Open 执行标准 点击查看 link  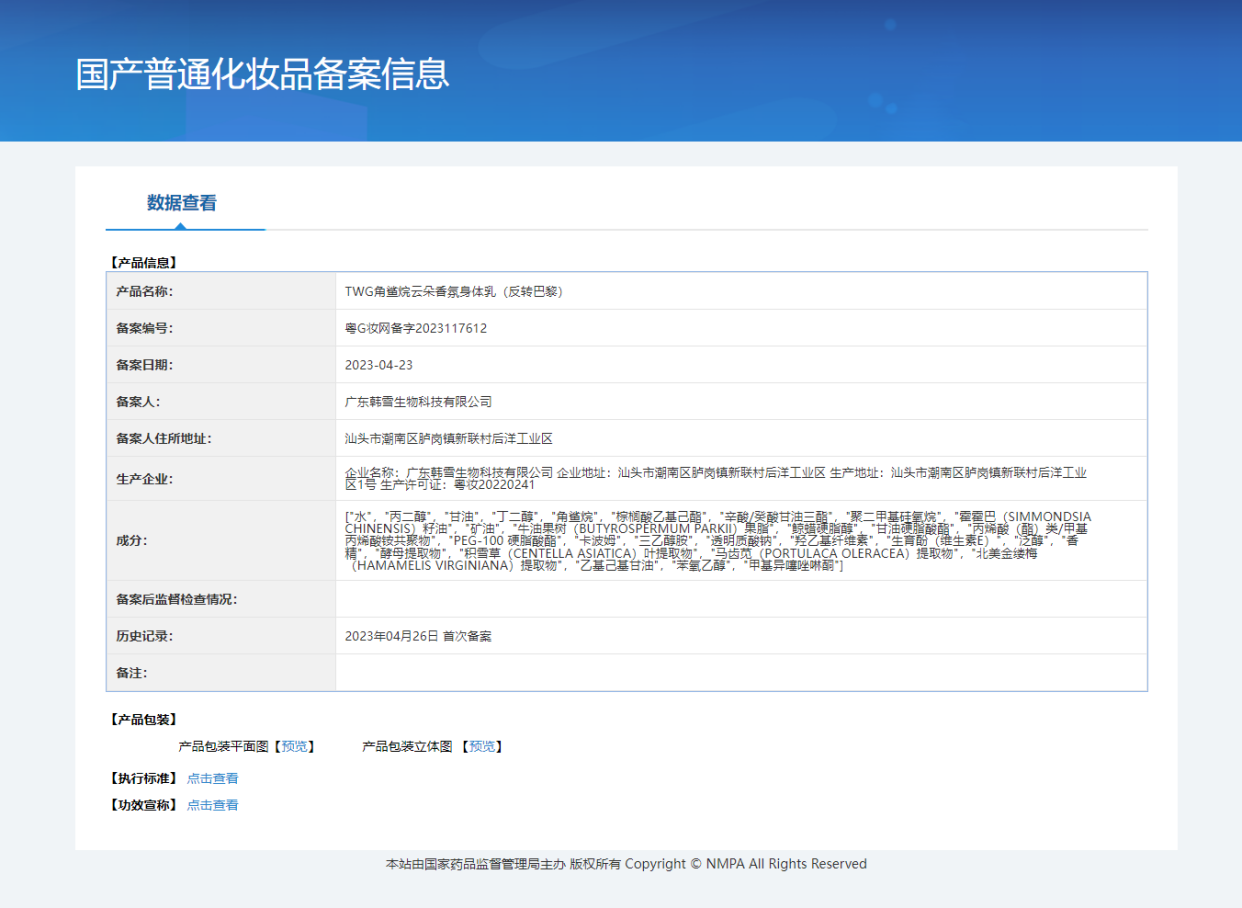pyautogui.click(x=213, y=779)
